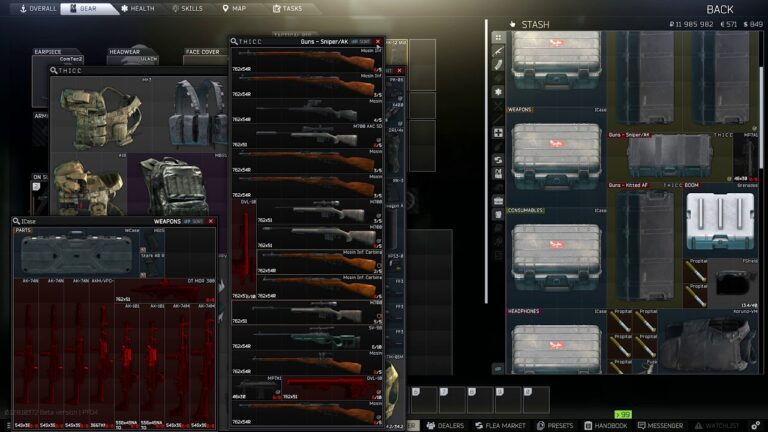This screenshot has height=432, width=768.
Task: Select the green SV-98 sniper rifle
Action: (307, 337)
